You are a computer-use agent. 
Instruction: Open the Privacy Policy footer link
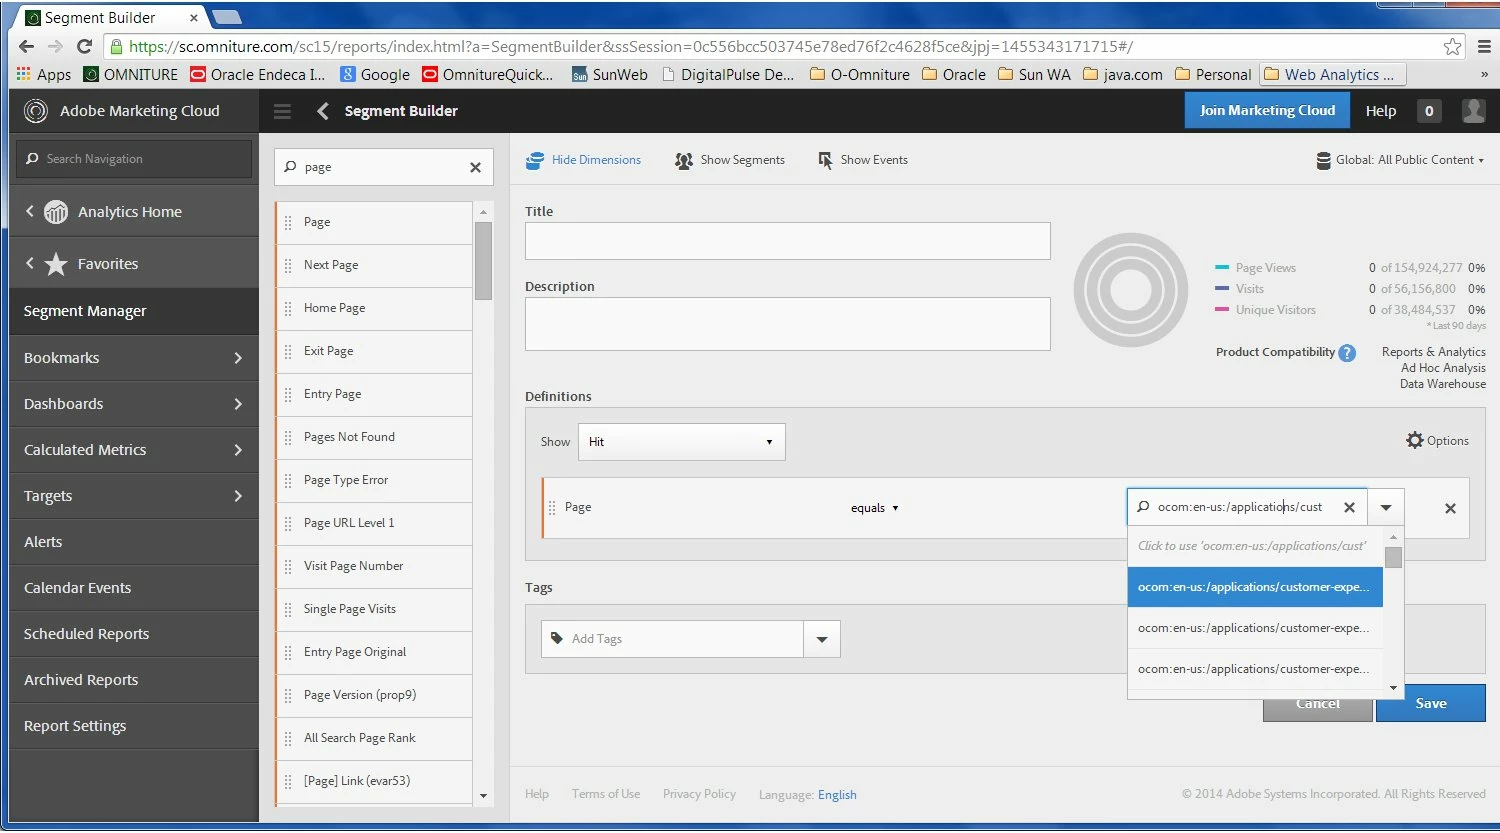coord(699,794)
